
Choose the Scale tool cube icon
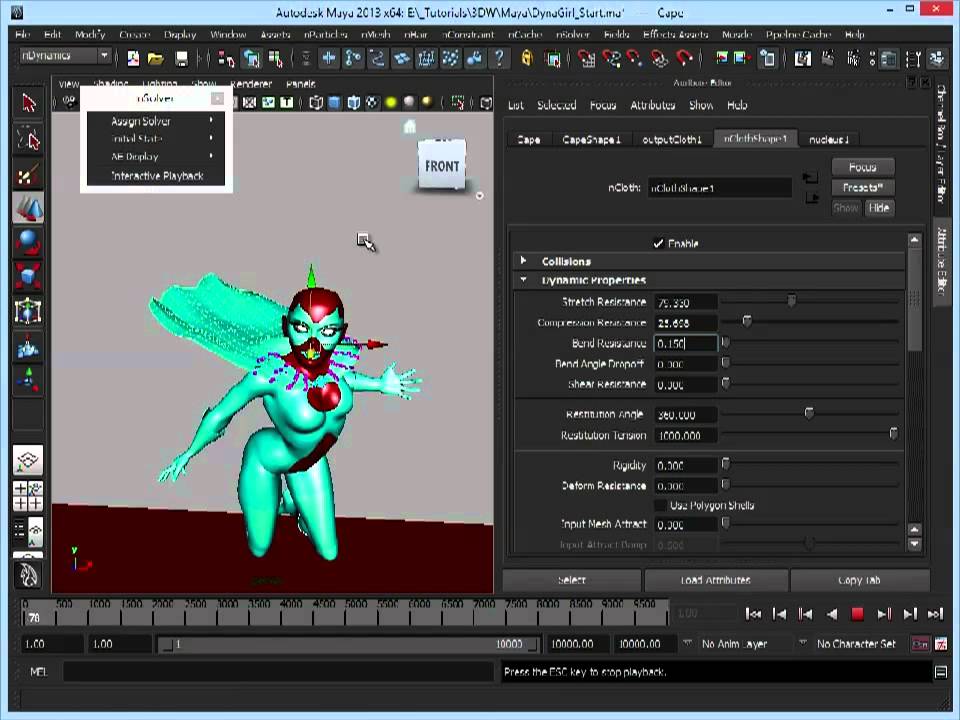click(x=28, y=277)
